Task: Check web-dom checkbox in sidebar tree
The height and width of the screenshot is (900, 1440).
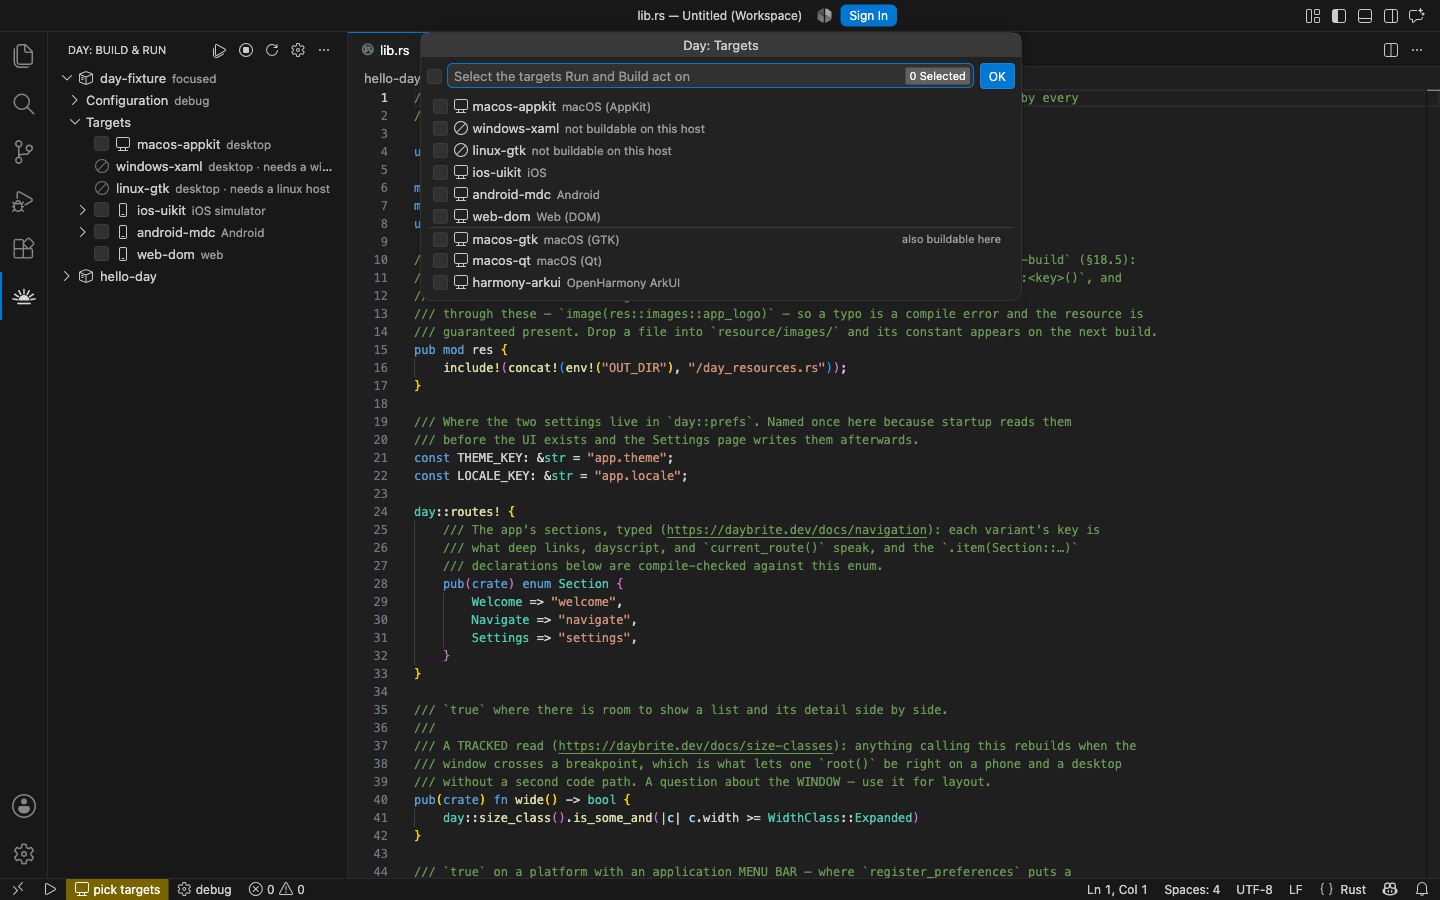Action: tap(102, 255)
